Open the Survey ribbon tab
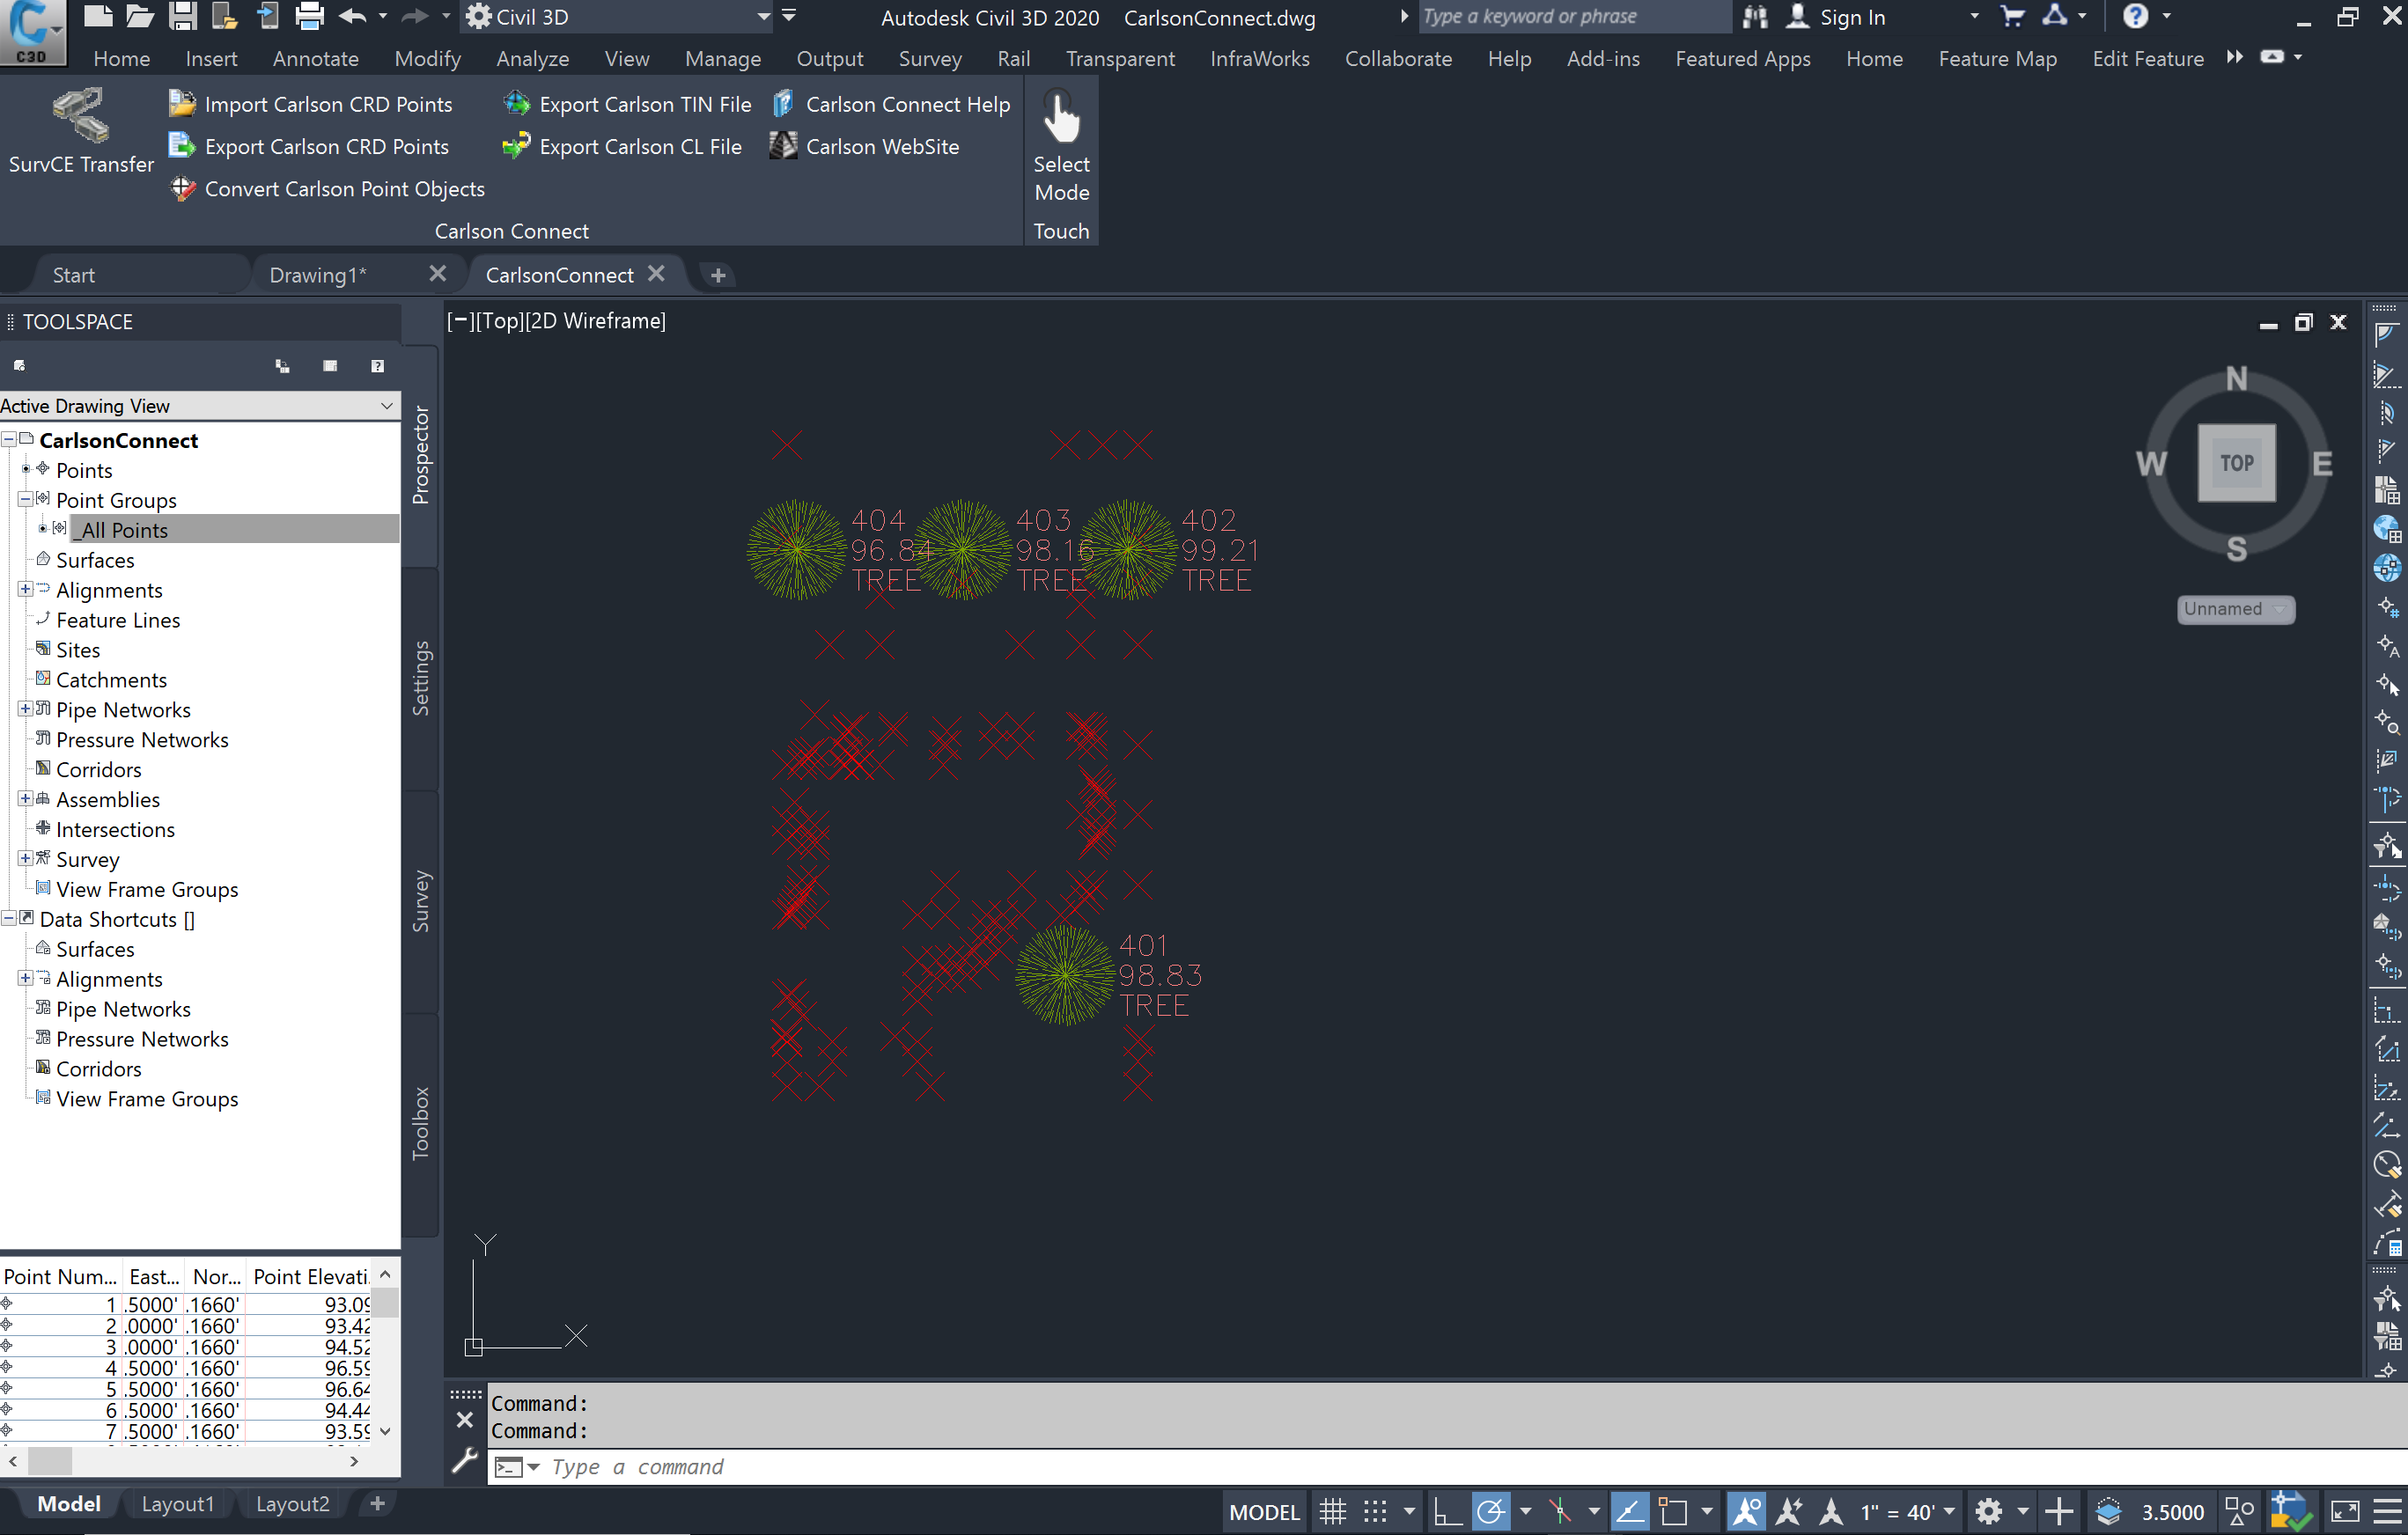This screenshot has width=2408, height=1535. coord(929,59)
